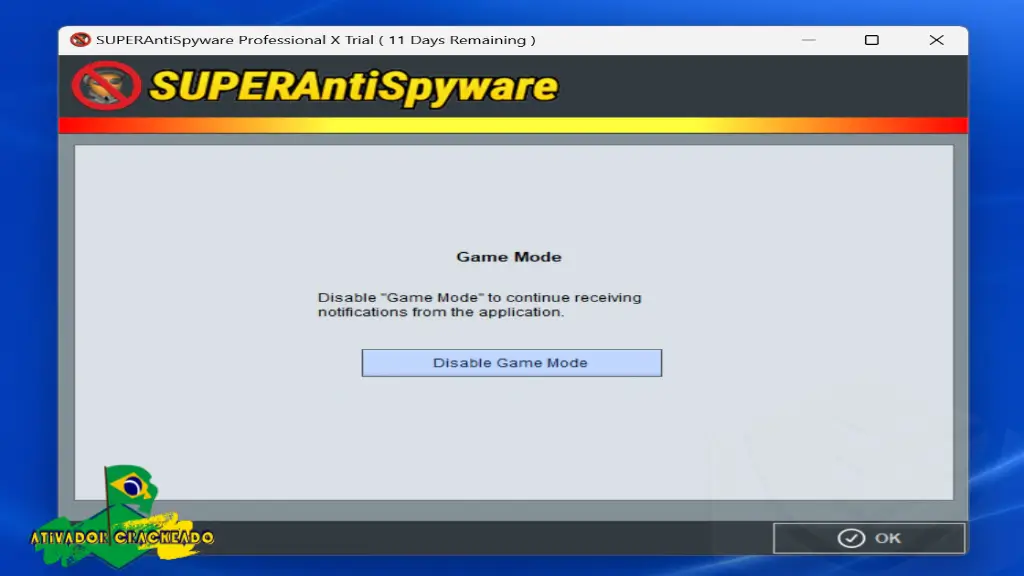Viewport: 1024px width, 576px height.
Task: Minimize the SUPERAntiSpyware window
Action: (x=808, y=40)
